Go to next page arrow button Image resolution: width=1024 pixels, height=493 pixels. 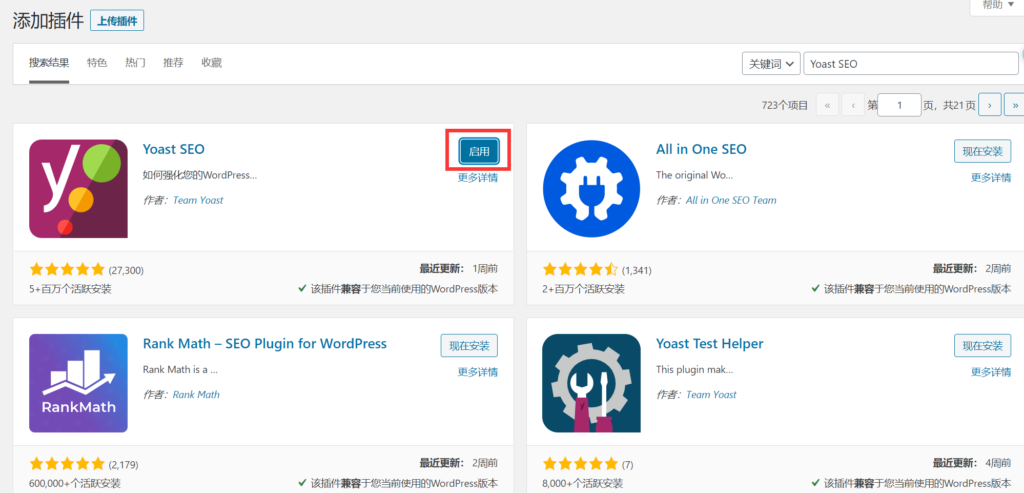990,104
